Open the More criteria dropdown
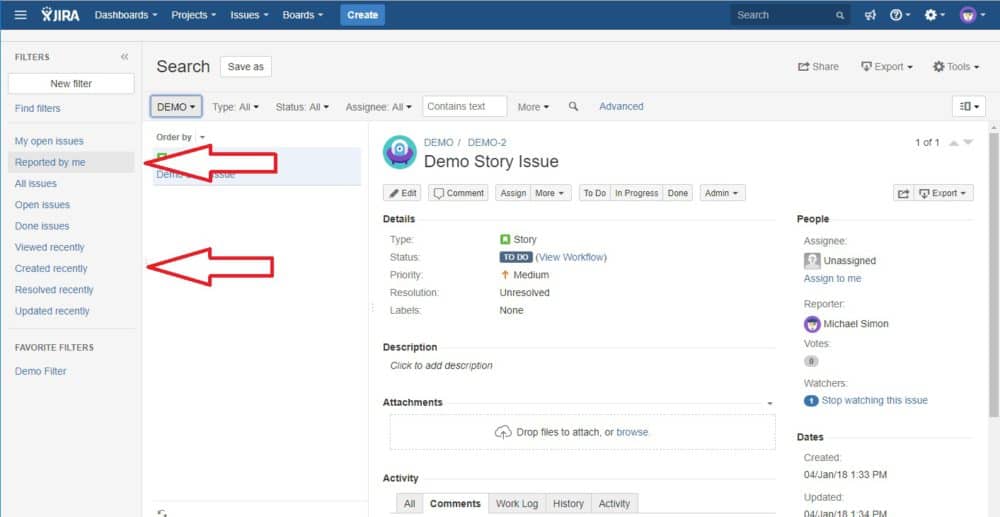Viewport: 1000px width, 517px height. click(x=533, y=106)
